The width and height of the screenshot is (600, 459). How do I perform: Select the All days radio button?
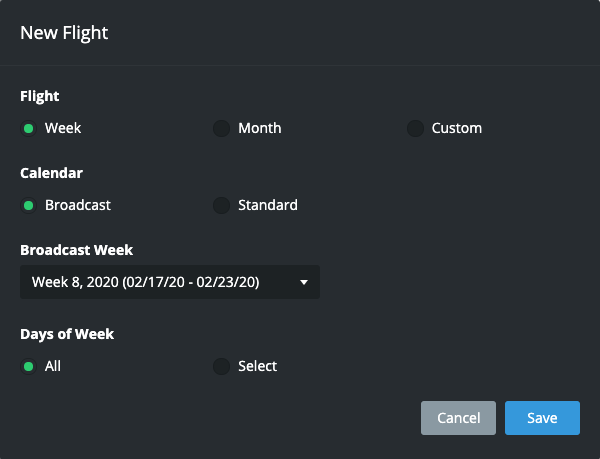tap(29, 367)
